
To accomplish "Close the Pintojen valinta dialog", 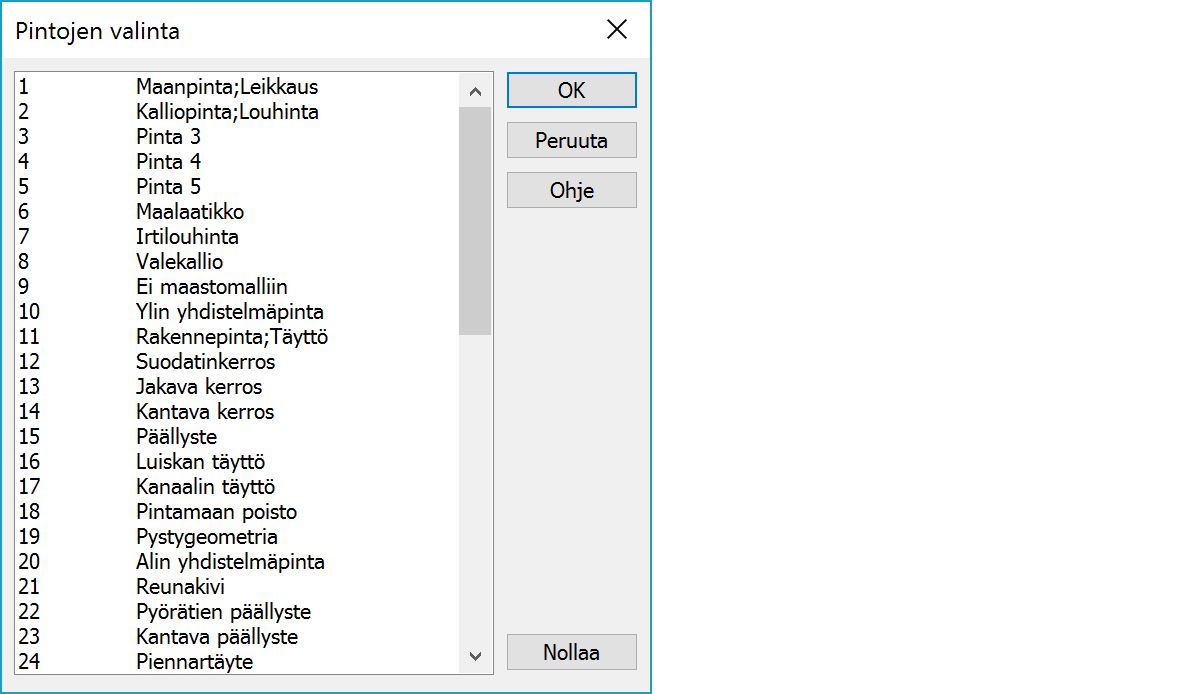I will coord(617,30).
